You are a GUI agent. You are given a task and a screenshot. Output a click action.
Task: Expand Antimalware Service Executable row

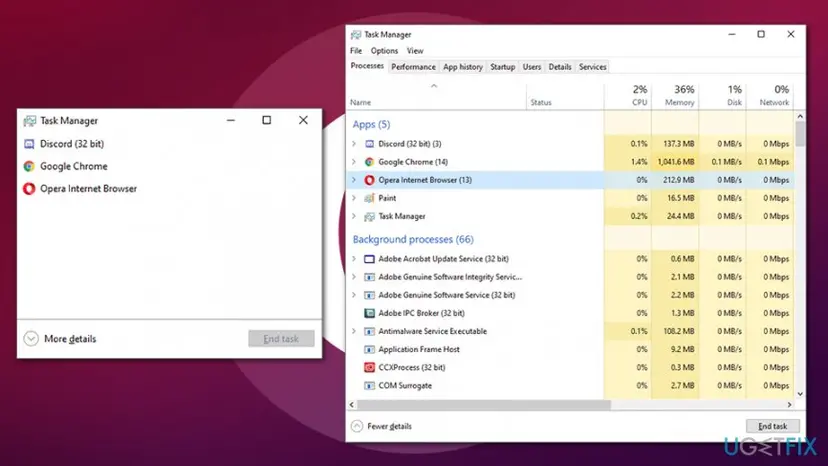(x=354, y=331)
